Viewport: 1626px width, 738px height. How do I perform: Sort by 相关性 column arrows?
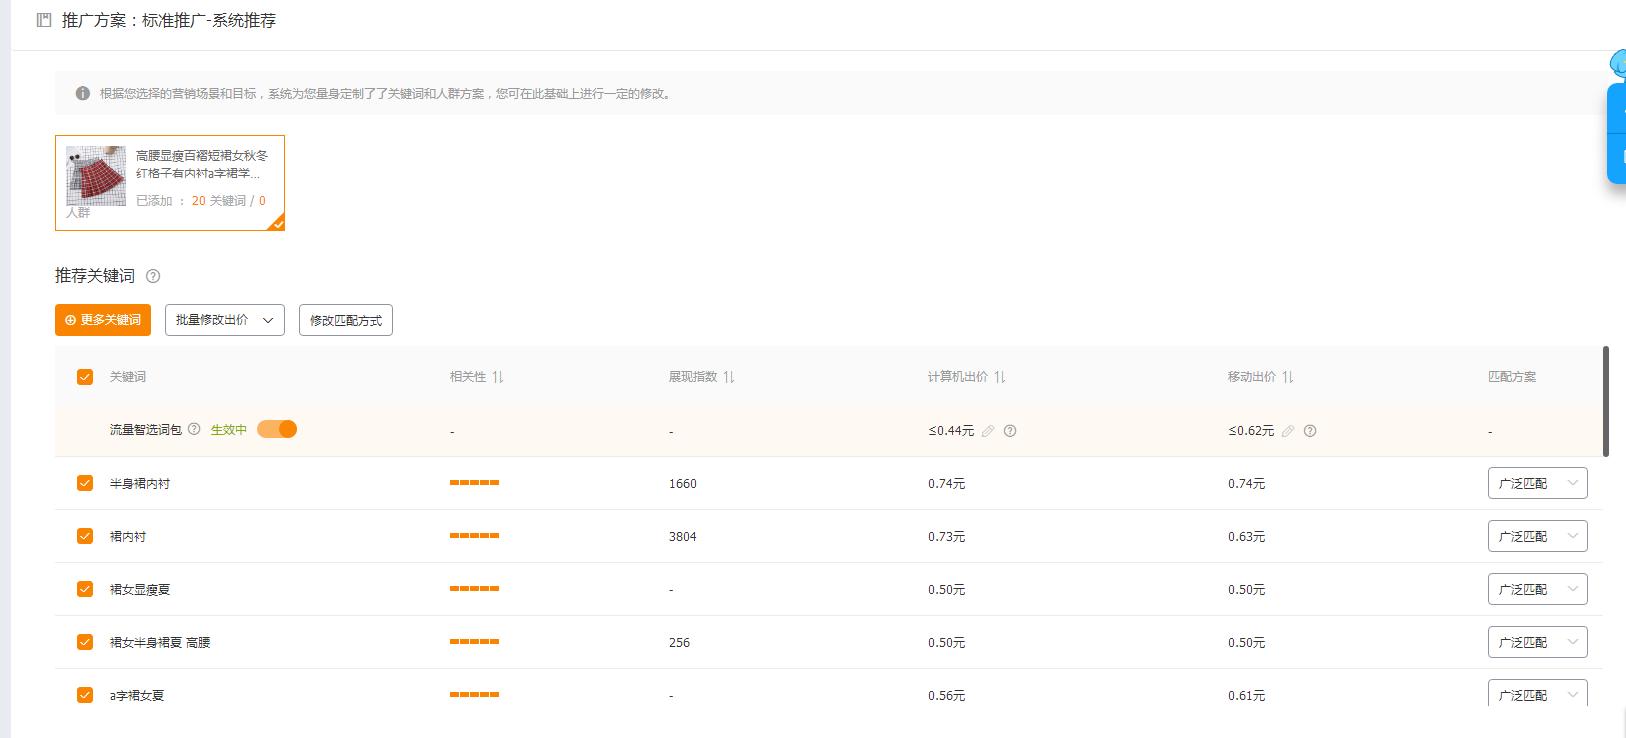(x=498, y=377)
